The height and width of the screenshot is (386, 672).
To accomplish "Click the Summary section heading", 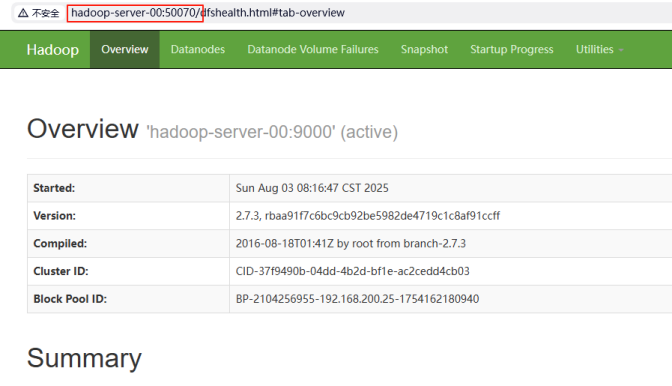I will [x=84, y=358].
